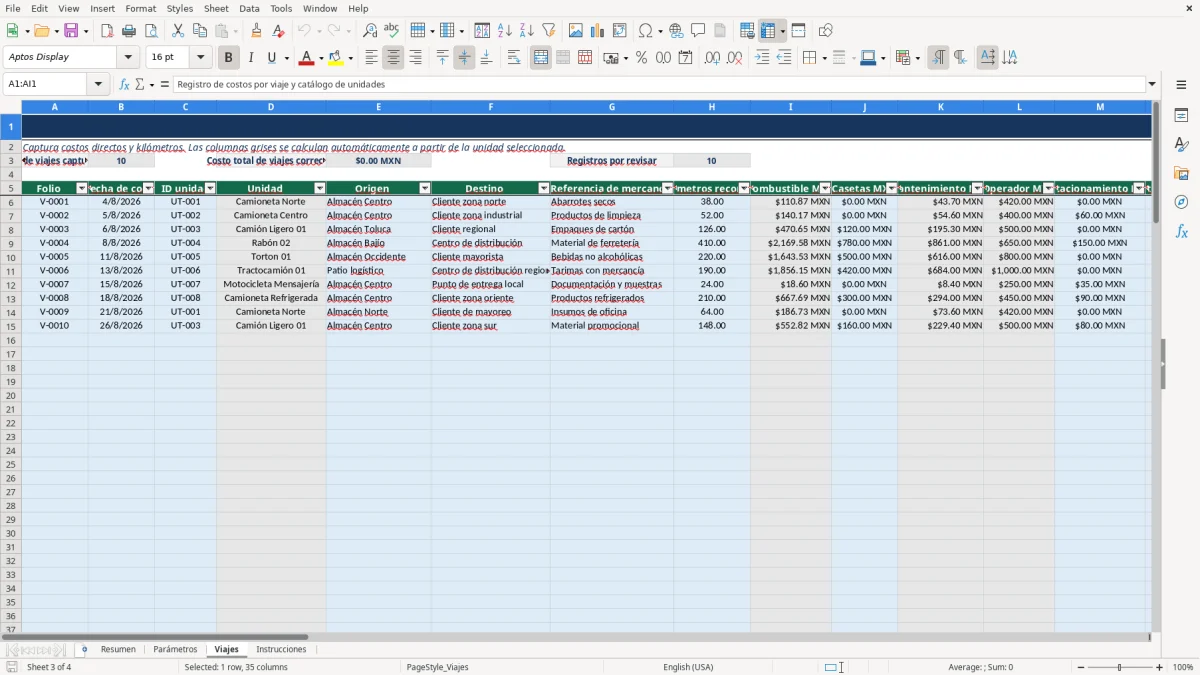
Task: Toggle Underline formatting
Action: 271,58
